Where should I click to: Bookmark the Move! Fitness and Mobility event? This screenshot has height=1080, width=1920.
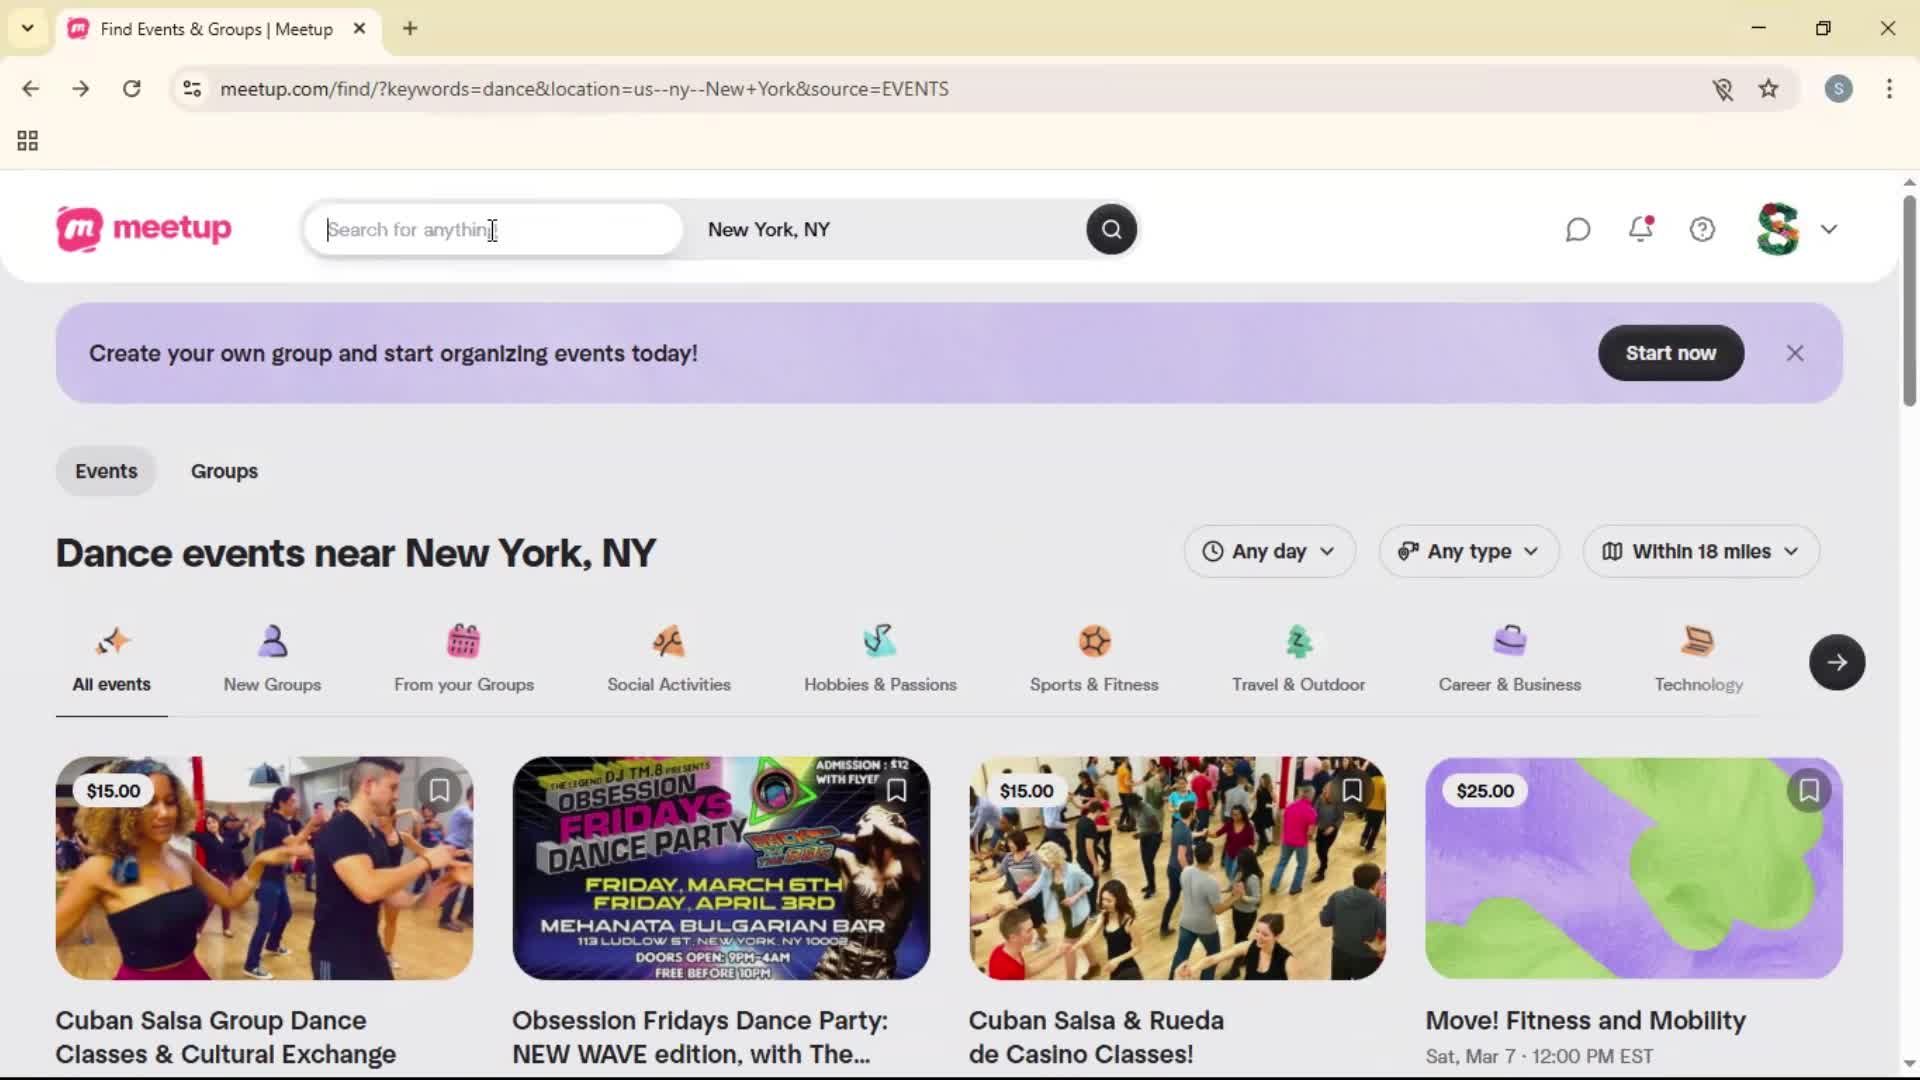[x=1809, y=790]
